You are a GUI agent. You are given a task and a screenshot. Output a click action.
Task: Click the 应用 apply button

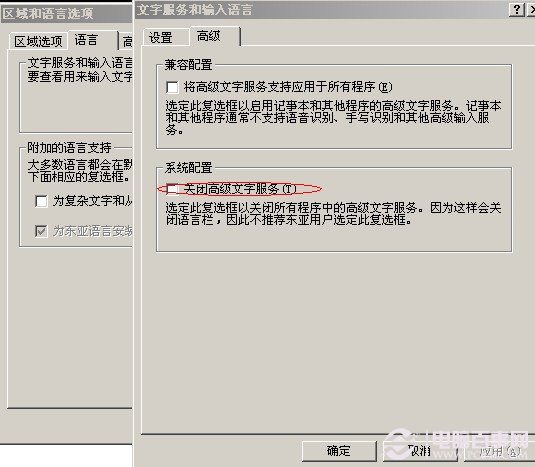[x=499, y=451]
